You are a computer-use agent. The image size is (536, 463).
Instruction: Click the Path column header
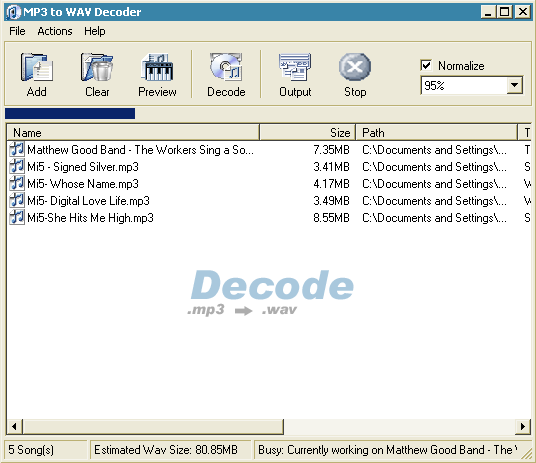(437, 132)
